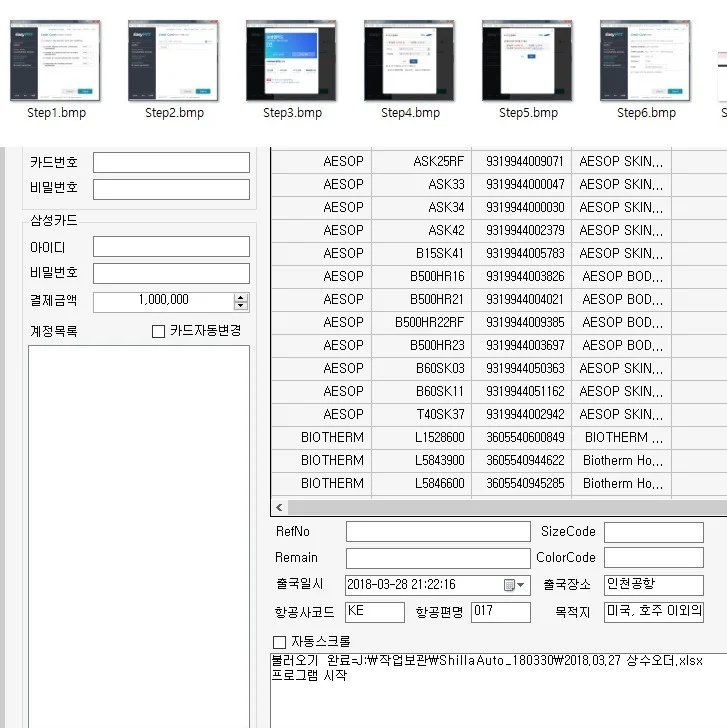Click barcode cell 9319944009071
Viewport: 727px width, 728px height.
click(x=521, y=162)
